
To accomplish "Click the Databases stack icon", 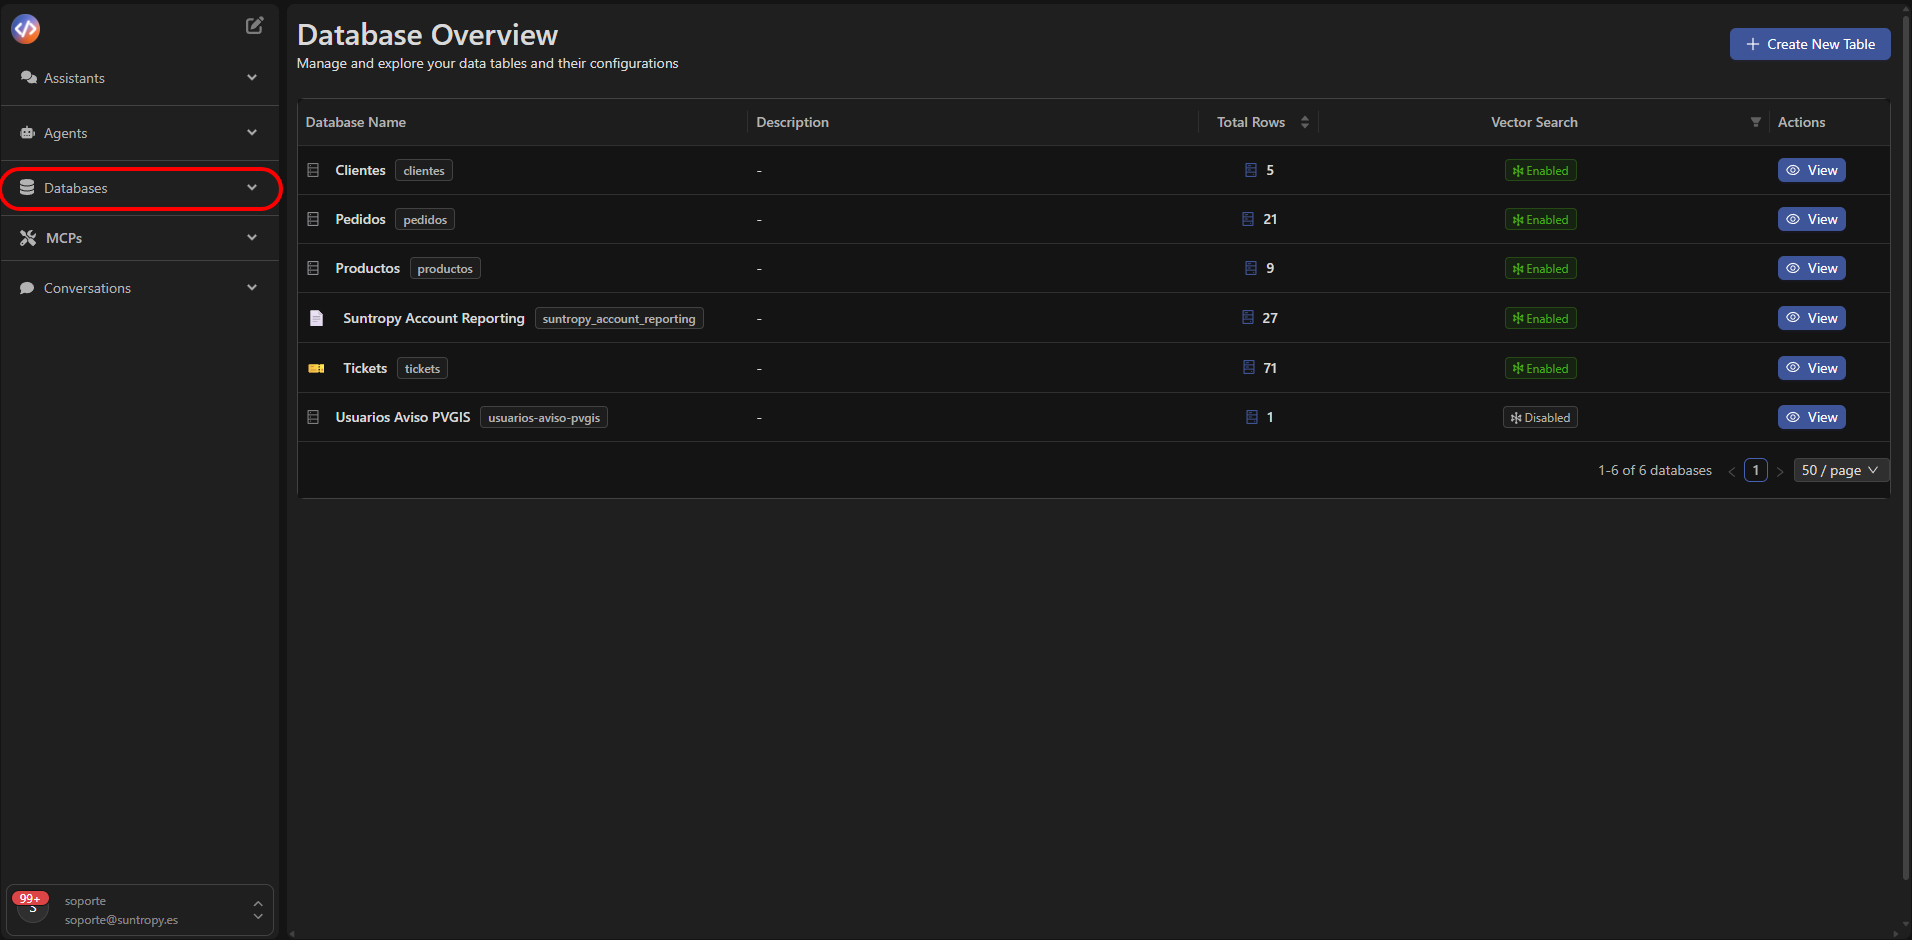I will coord(27,188).
